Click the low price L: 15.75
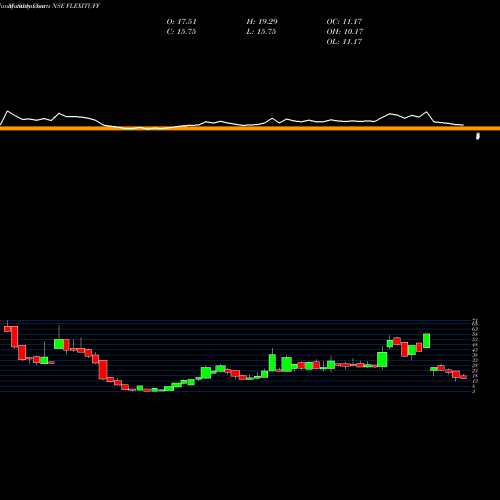The image size is (500, 500). click(x=261, y=32)
